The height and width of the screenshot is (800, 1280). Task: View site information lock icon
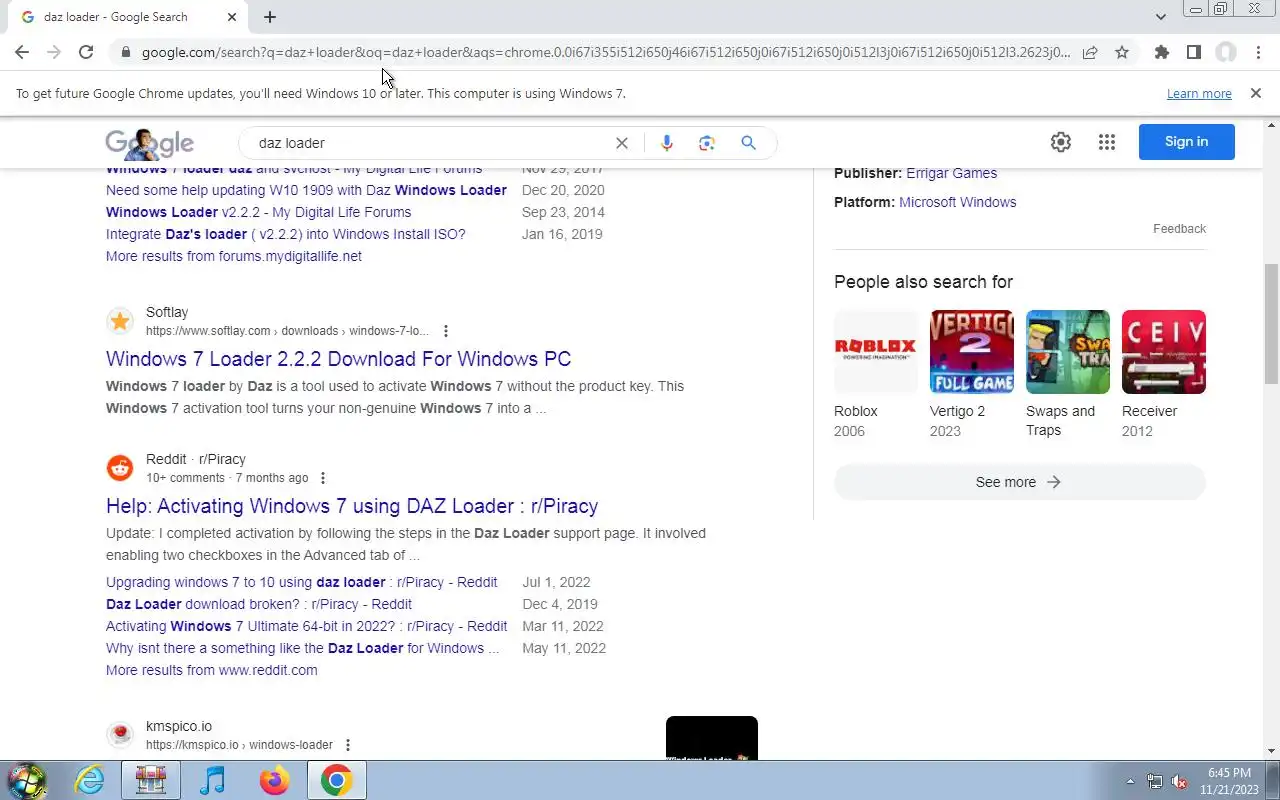125,52
